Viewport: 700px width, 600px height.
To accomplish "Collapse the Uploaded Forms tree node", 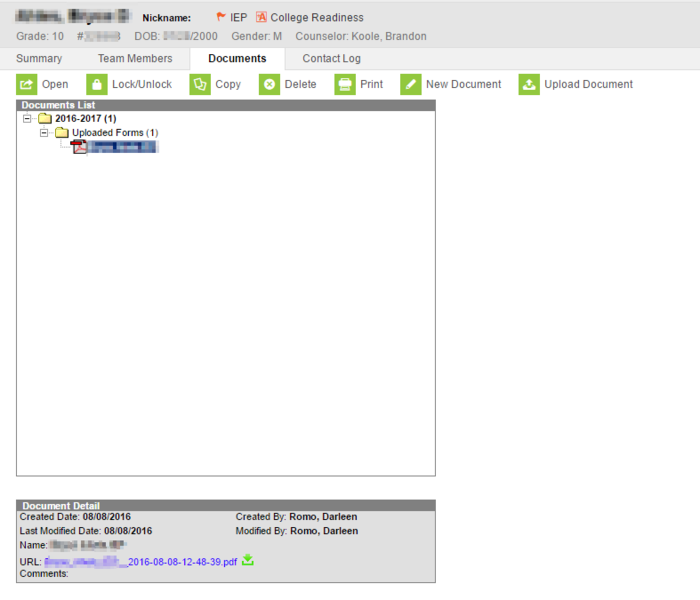I will tap(45, 133).
